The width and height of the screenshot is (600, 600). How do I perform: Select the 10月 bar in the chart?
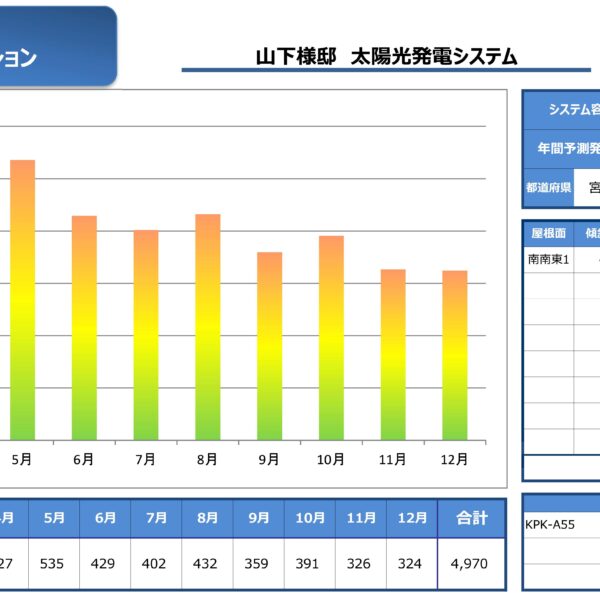click(x=331, y=338)
